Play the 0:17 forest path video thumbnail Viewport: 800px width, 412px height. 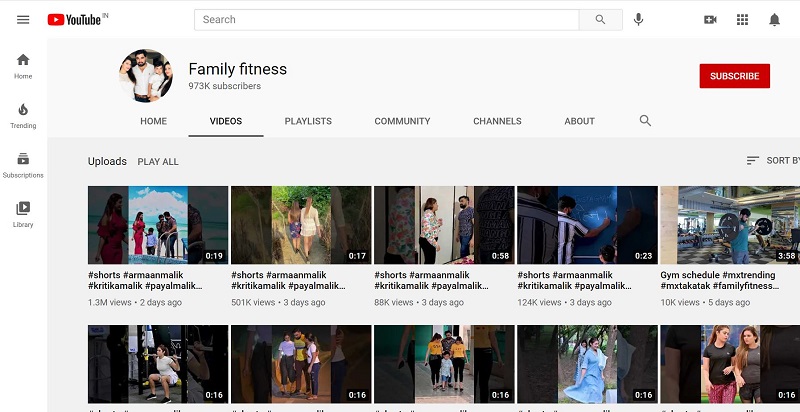click(301, 225)
